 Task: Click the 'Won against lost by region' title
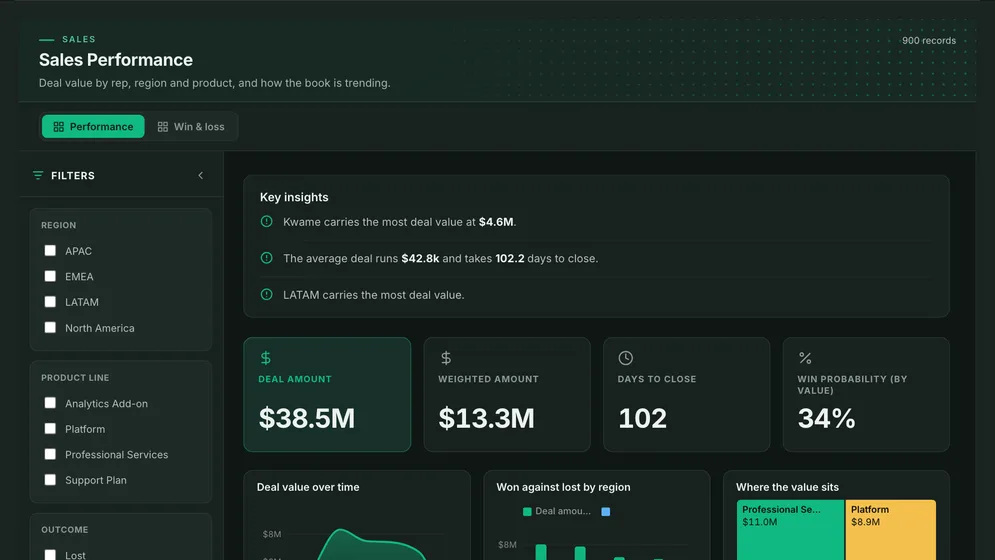(x=563, y=487)
